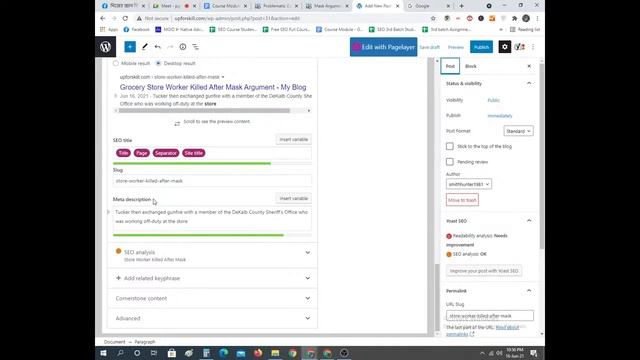The height and width of the screenshot is (360, 640).
Task: Click the Site title variable tag
Action: (x=193, y=153)
